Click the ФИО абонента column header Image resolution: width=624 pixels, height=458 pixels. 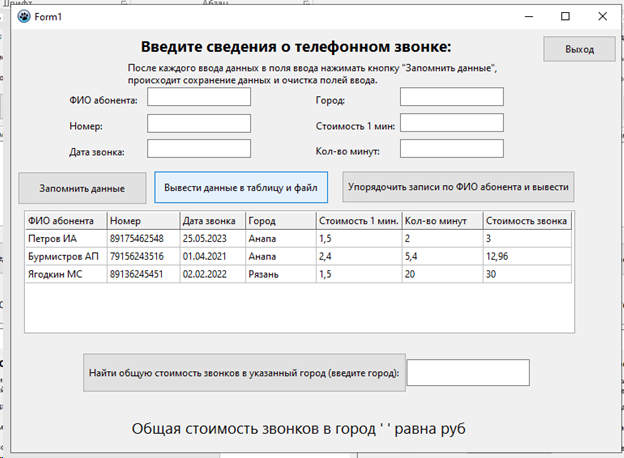click(65, 221)
